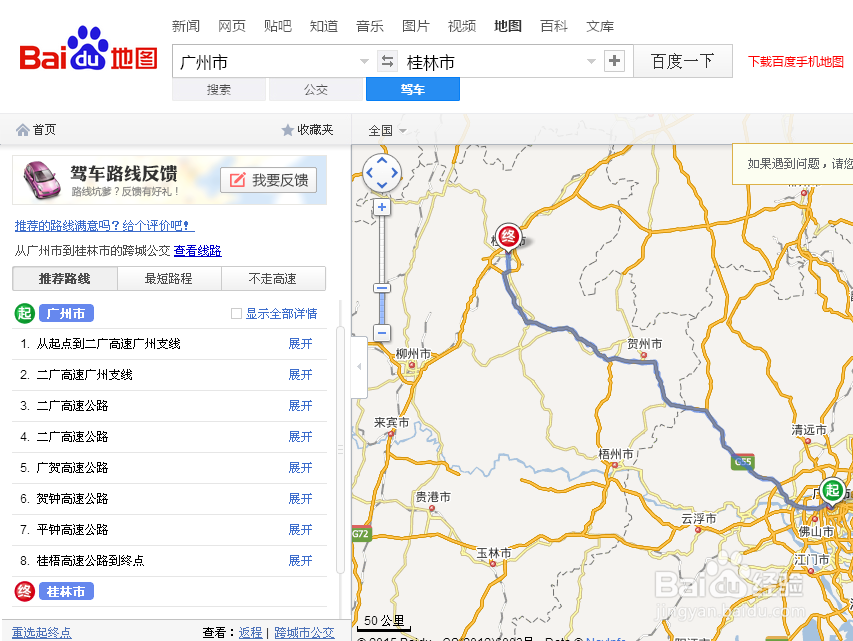The height and width of the screenshot is (641, 853).
Task: Switch to 不走高速 tab
Action: (273, 279)
